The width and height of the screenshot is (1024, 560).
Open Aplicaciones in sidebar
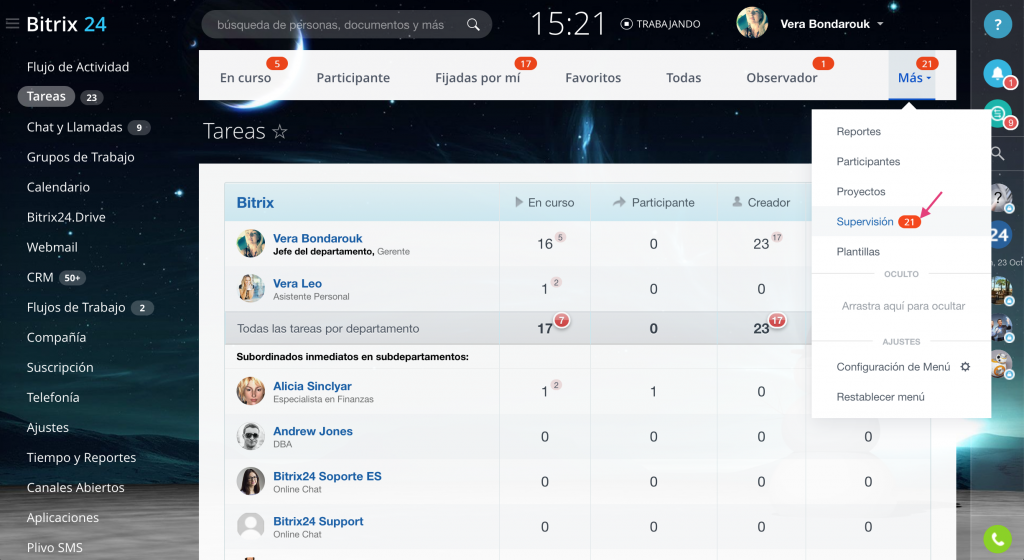tap(63, 518)
